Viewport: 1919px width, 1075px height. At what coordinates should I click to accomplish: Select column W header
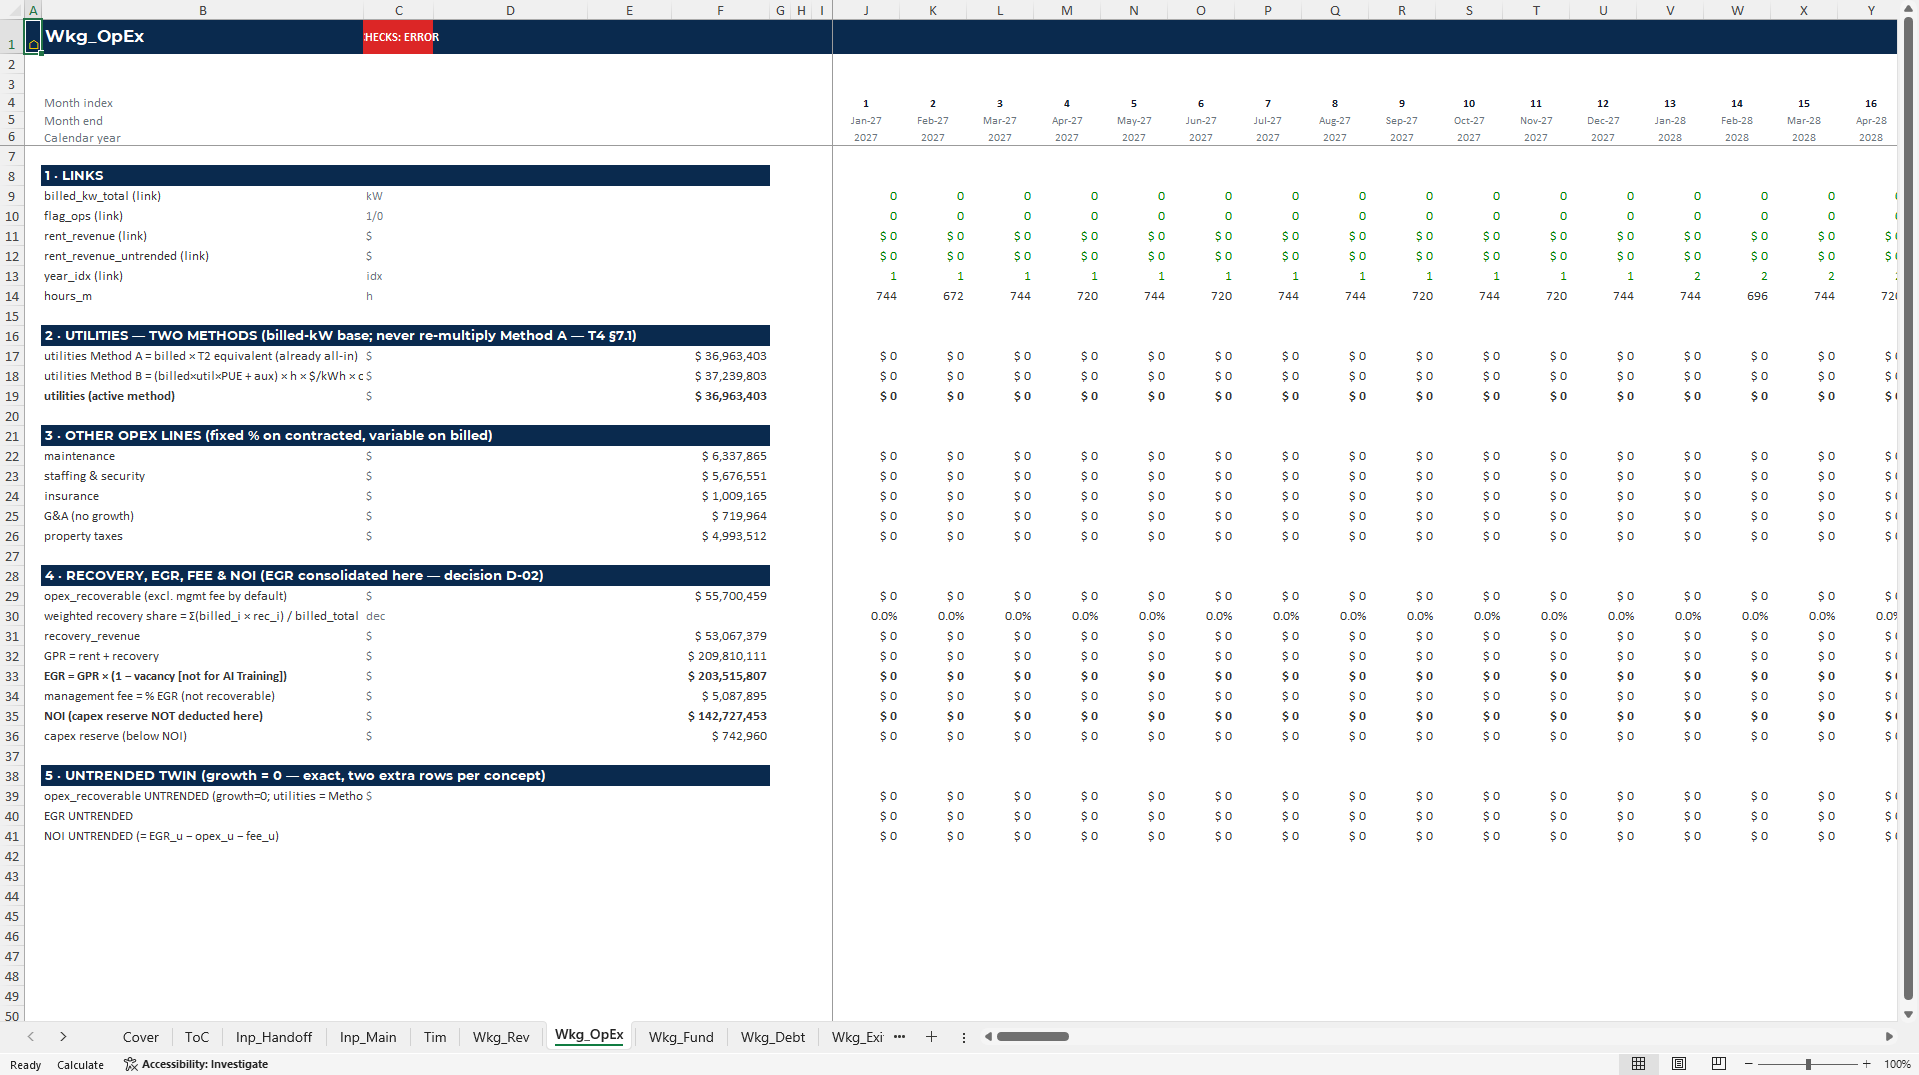[1737, 10]
